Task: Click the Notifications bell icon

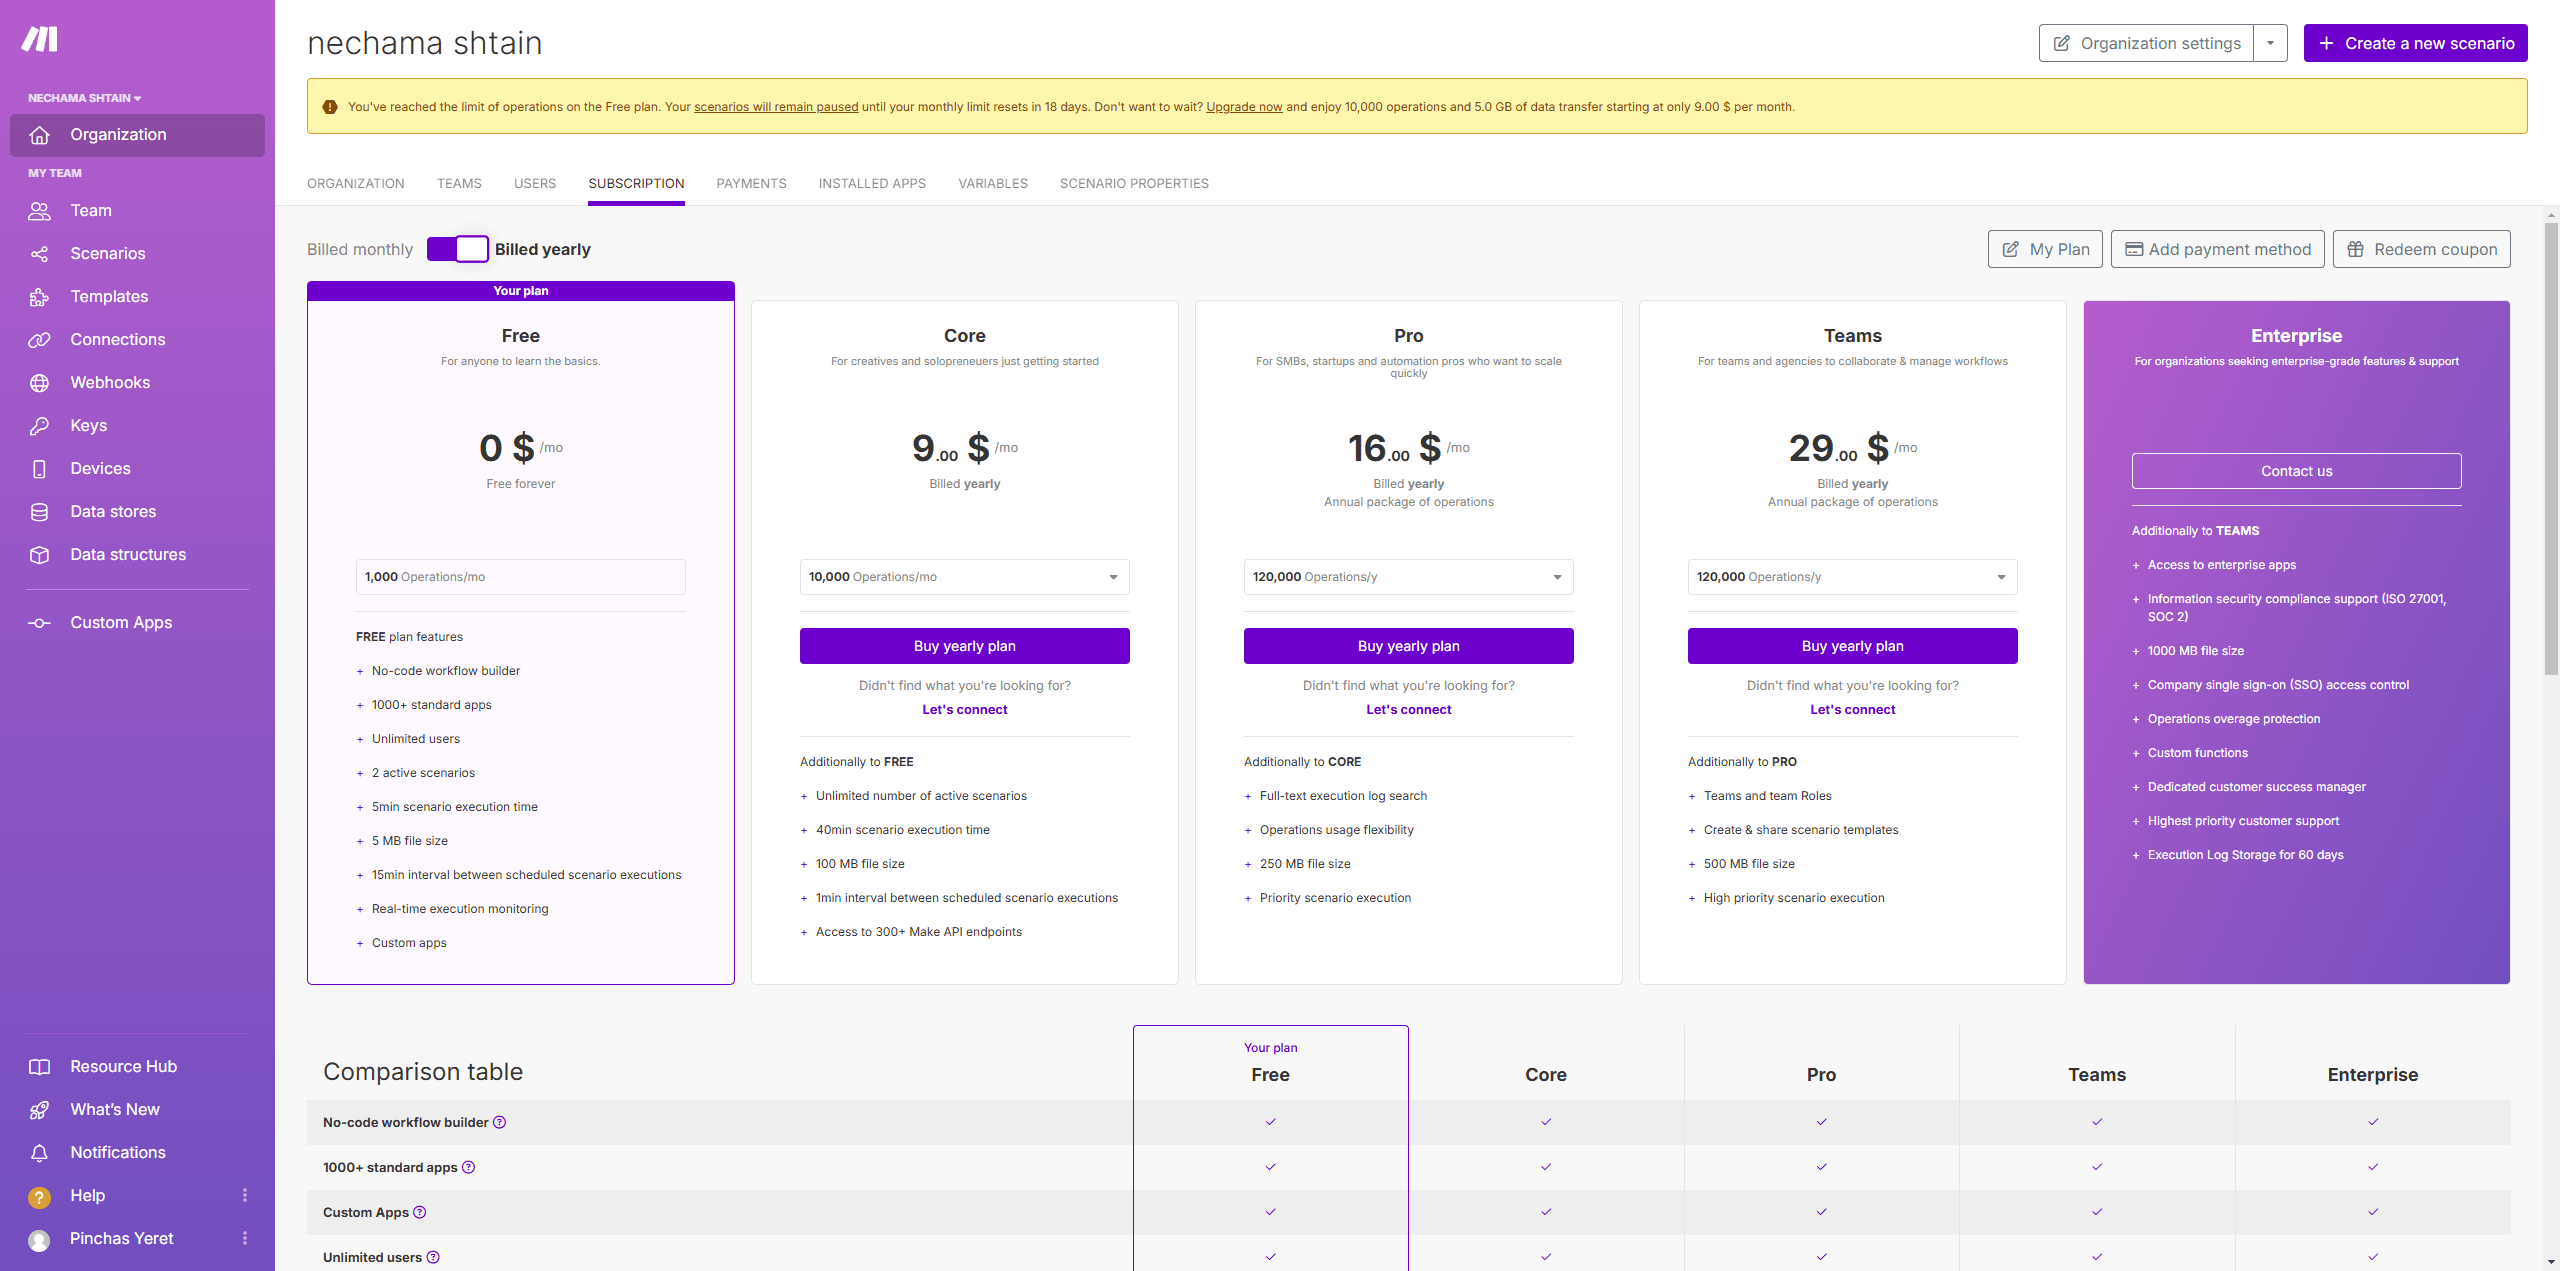Action: pyautogui.click(x=40, y=1153)
